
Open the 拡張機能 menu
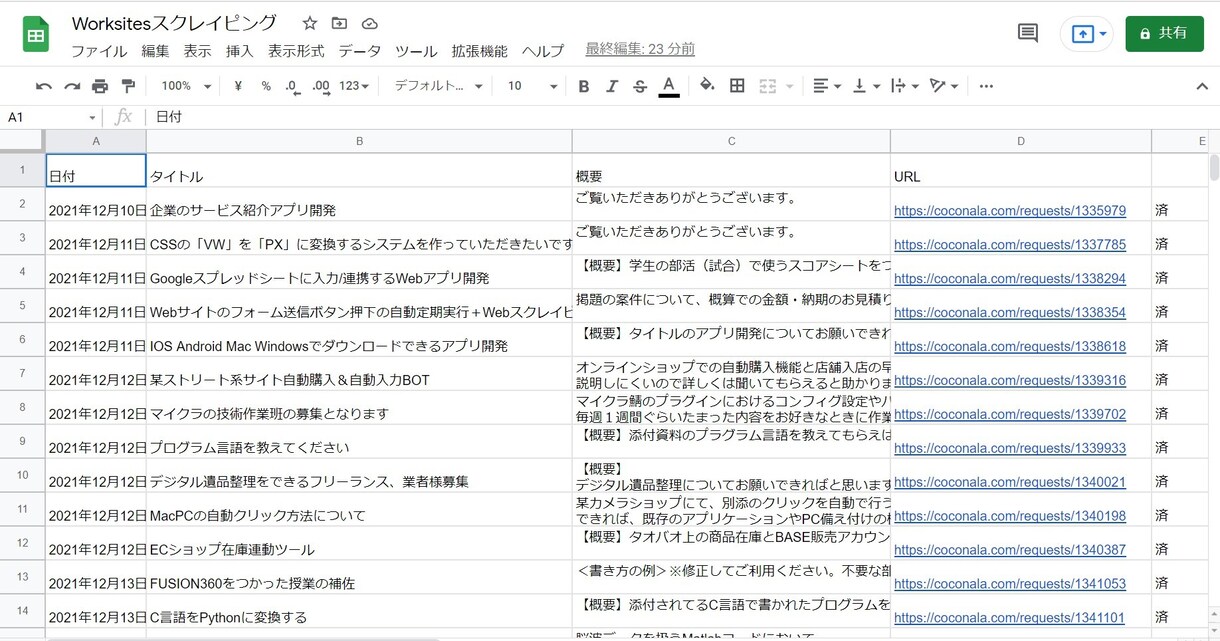click(480, 51)
